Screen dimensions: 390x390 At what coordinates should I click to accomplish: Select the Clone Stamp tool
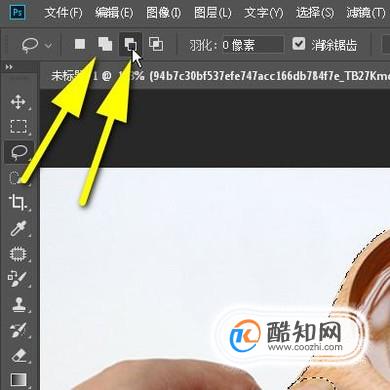[19, 304]
